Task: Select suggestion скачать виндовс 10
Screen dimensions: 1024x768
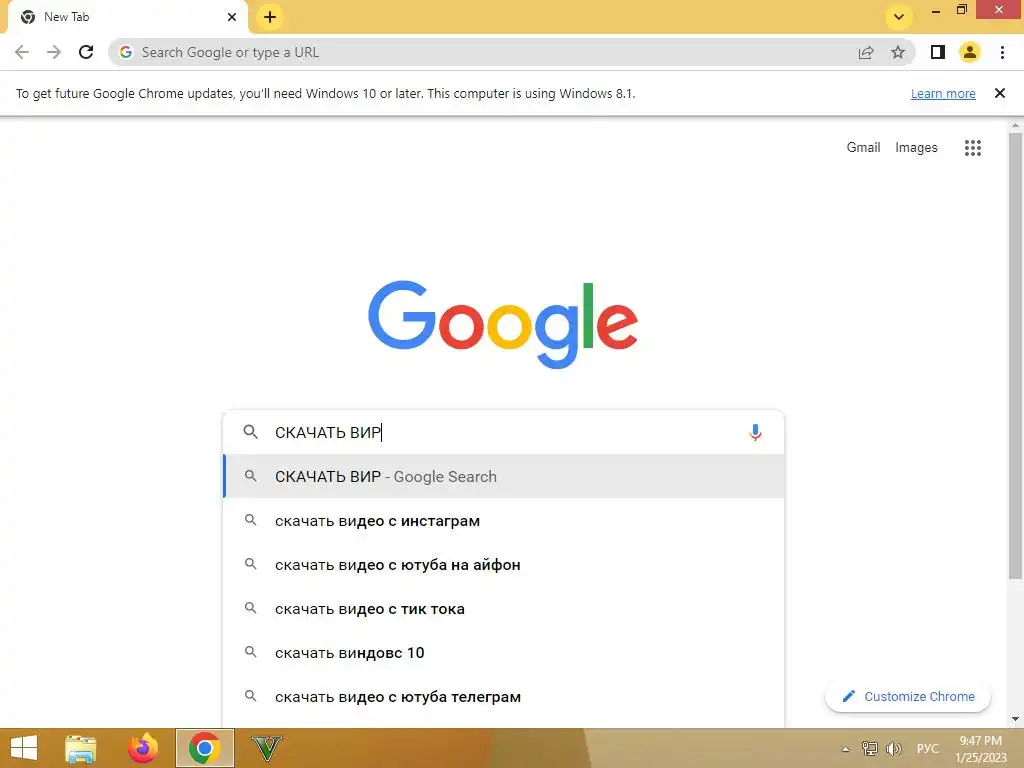Action: (503, 652)
